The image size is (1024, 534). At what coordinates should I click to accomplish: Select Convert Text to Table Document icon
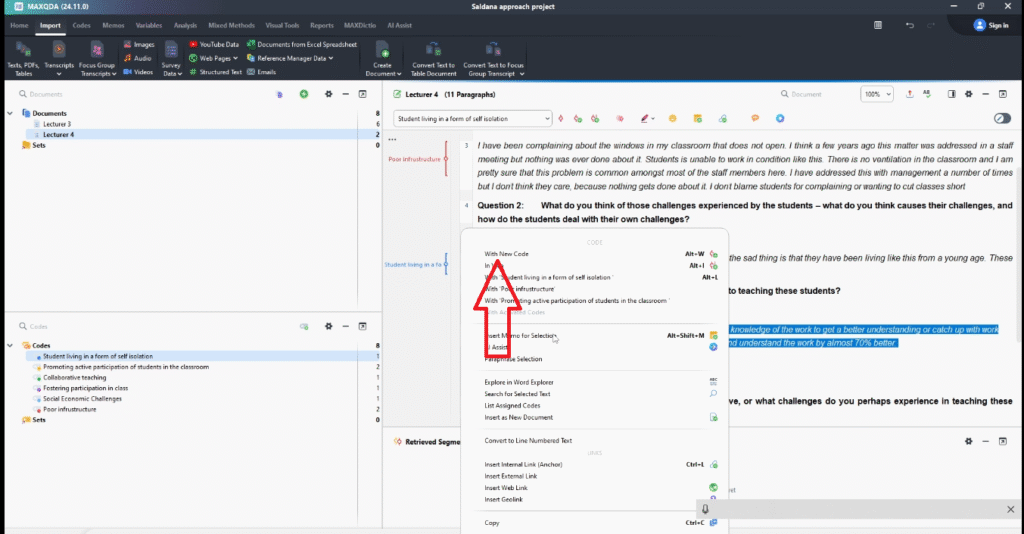tap(433, 49)
